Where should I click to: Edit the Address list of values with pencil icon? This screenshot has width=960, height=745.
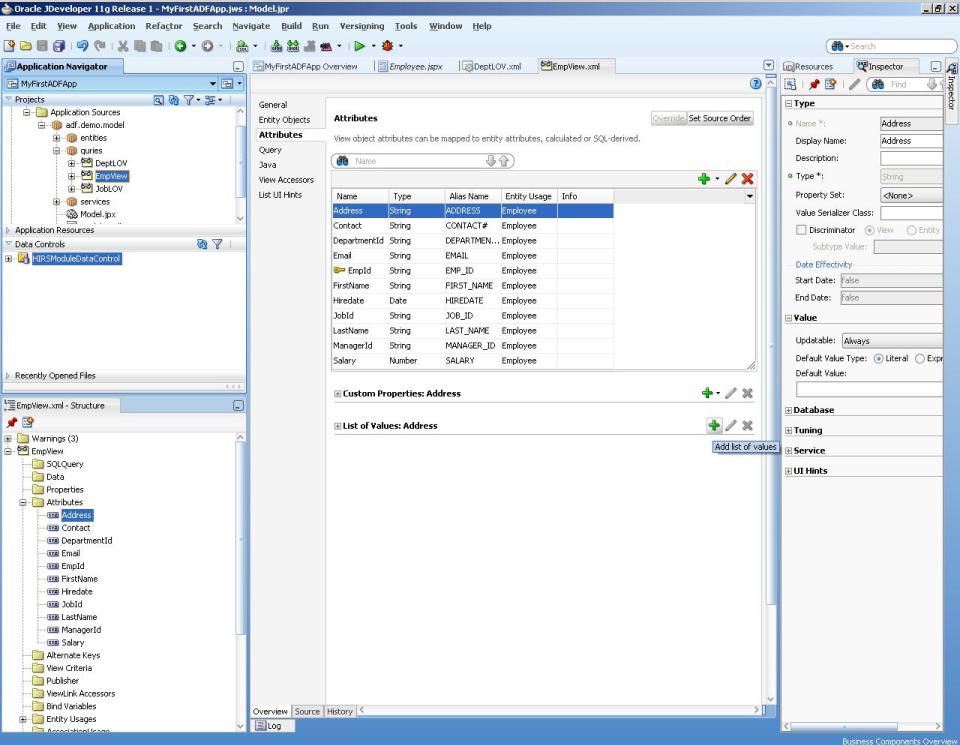point(730,425)
